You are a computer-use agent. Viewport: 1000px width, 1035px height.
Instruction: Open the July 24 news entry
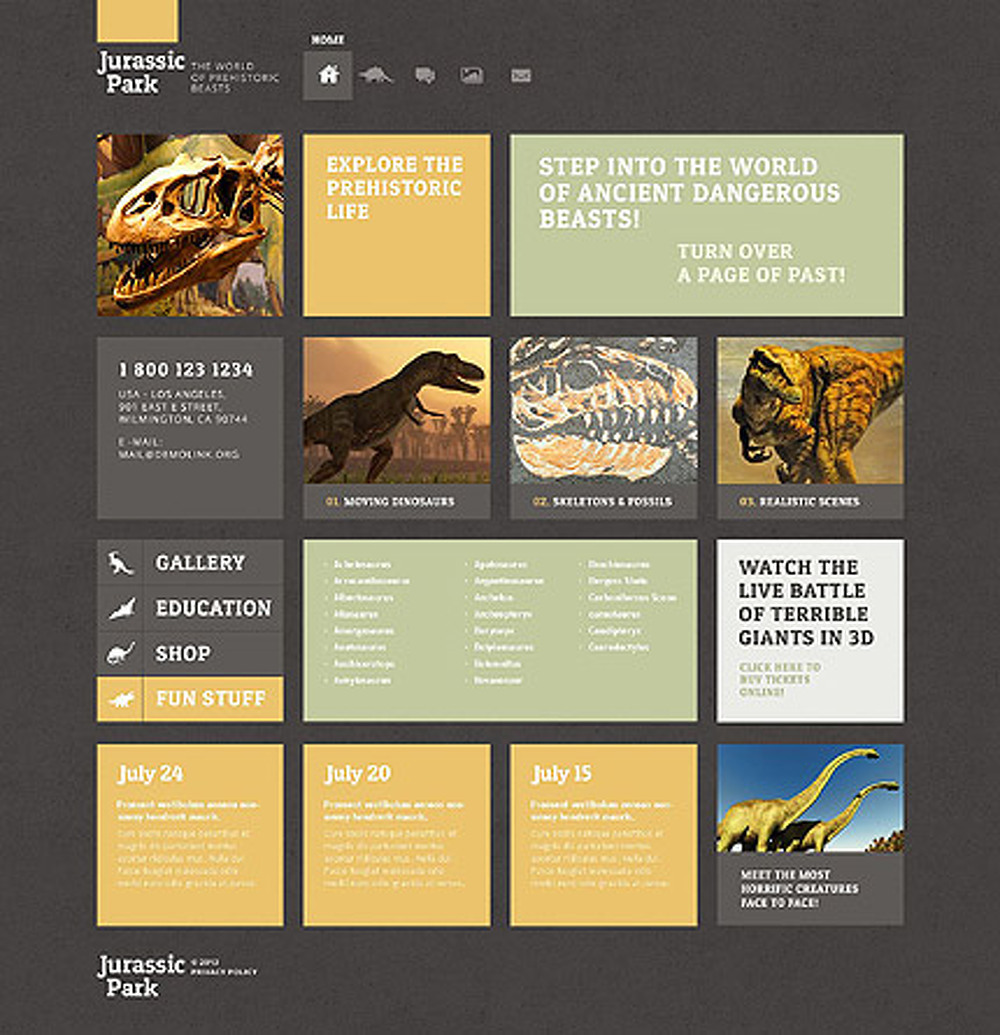pos(190,835)
